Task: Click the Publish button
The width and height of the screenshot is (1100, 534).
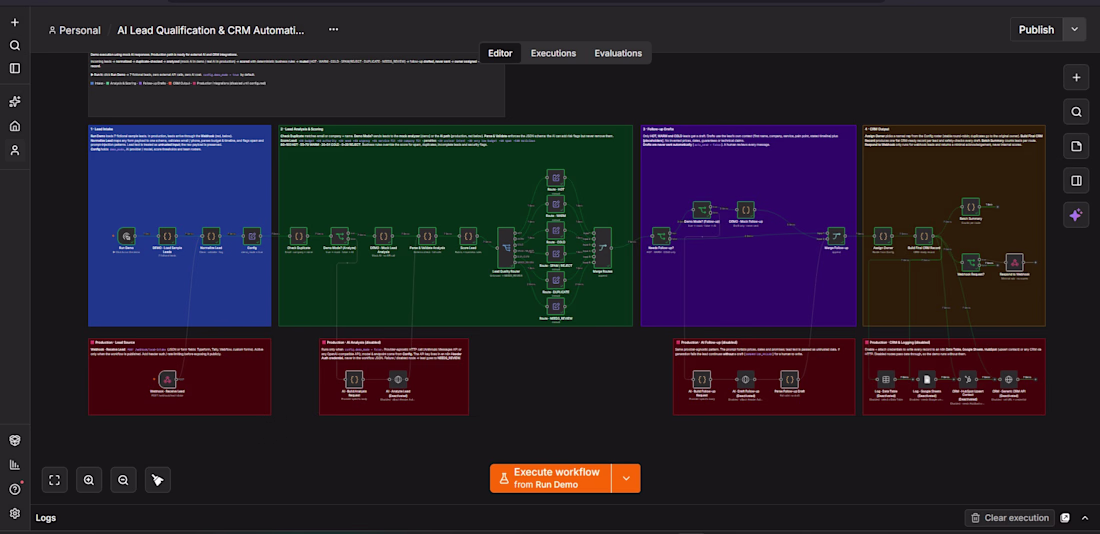Action: [1036, 29]
